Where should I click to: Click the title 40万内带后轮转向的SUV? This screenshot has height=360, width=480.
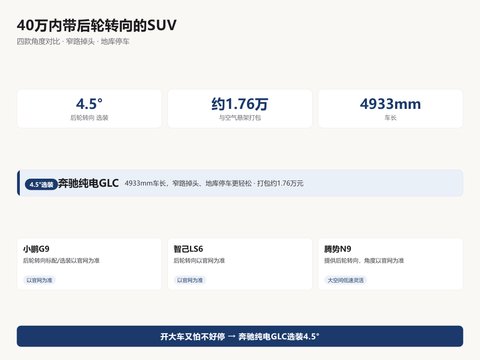(97, 25)
